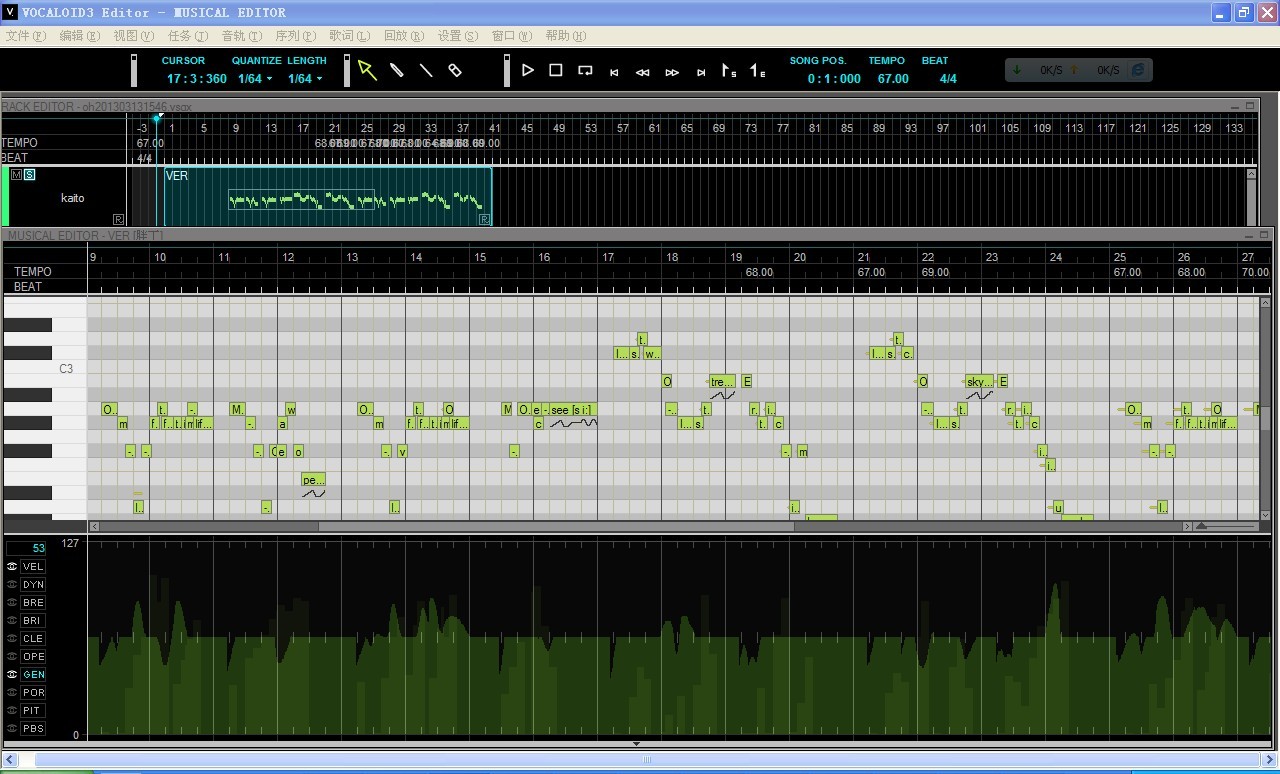Select the line tool
1280x774 pixels.
coord(426,70)
